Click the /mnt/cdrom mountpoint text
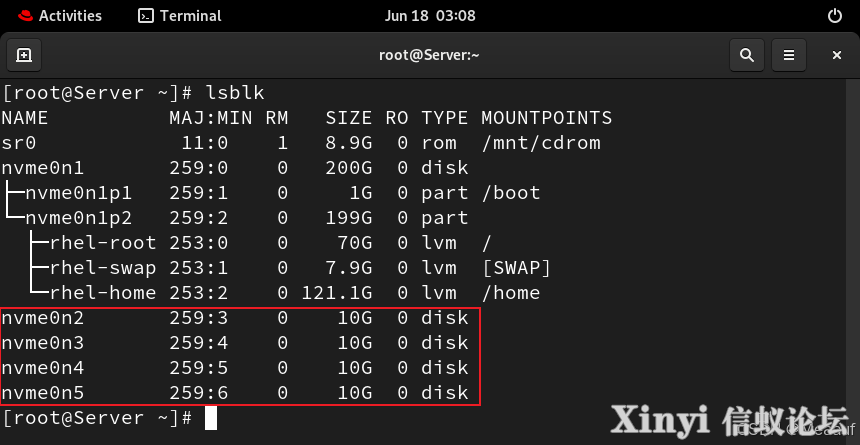The height and width of the screenshot is (445, 860). click(541, 143)
